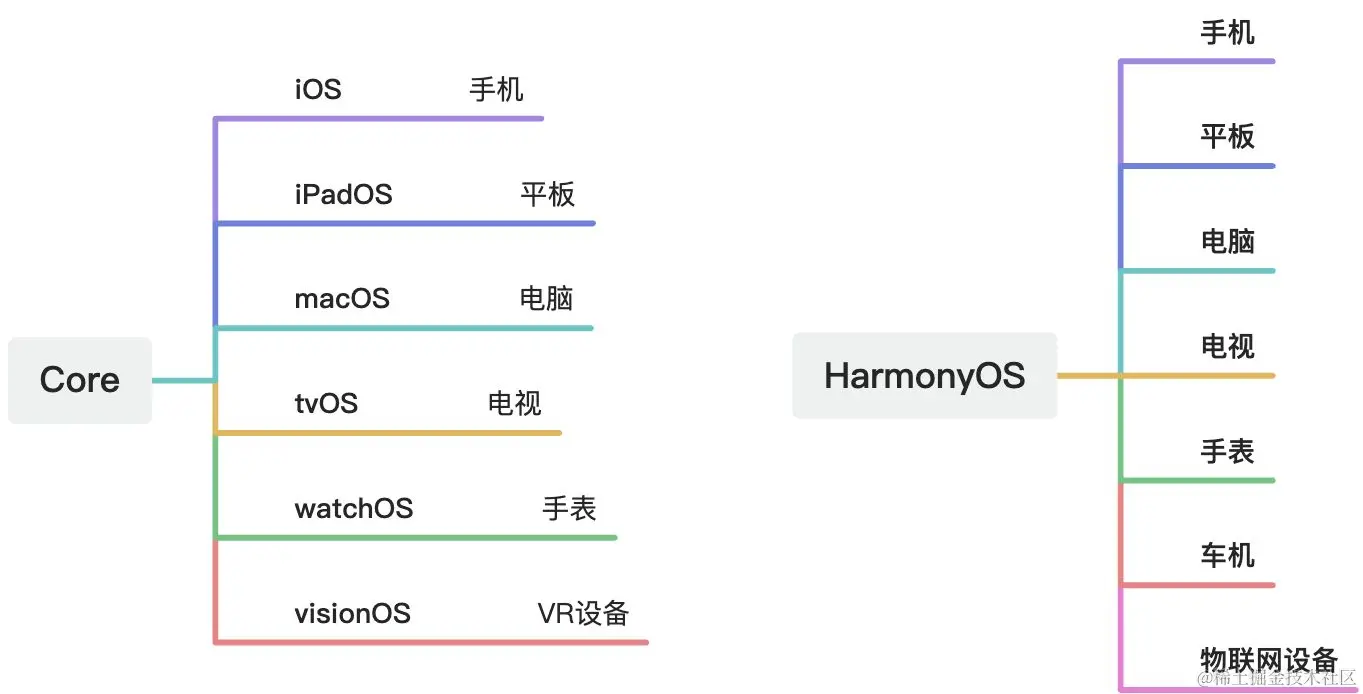The height and width of the screenshot is (694, 1363).
Task: Click 手机 label beside iOS
Action: pyautogui.click(x=496, y=90)
